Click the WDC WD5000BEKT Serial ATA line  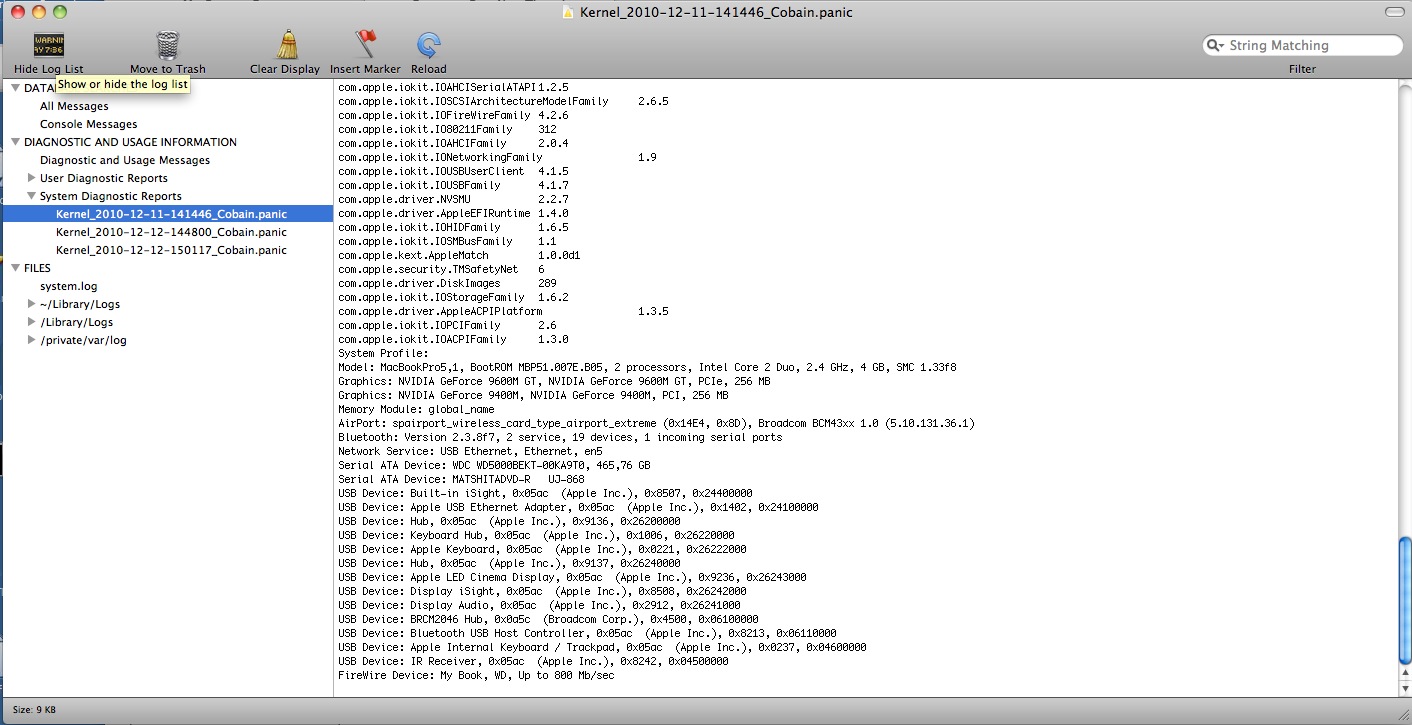494,465
